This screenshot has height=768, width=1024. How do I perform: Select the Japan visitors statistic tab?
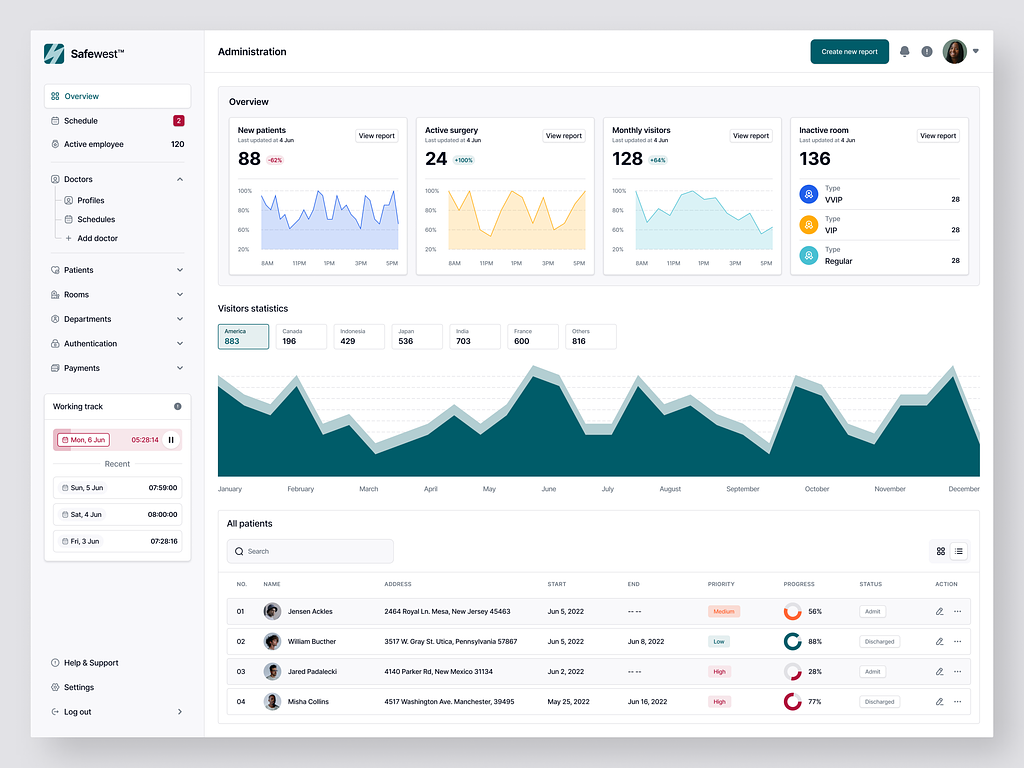click(x=416, y=337)
